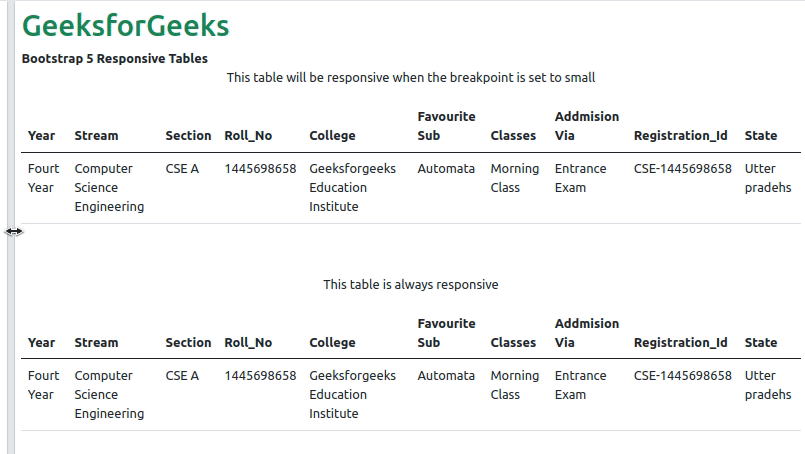Click 'Stream' header in the first table

96,136
